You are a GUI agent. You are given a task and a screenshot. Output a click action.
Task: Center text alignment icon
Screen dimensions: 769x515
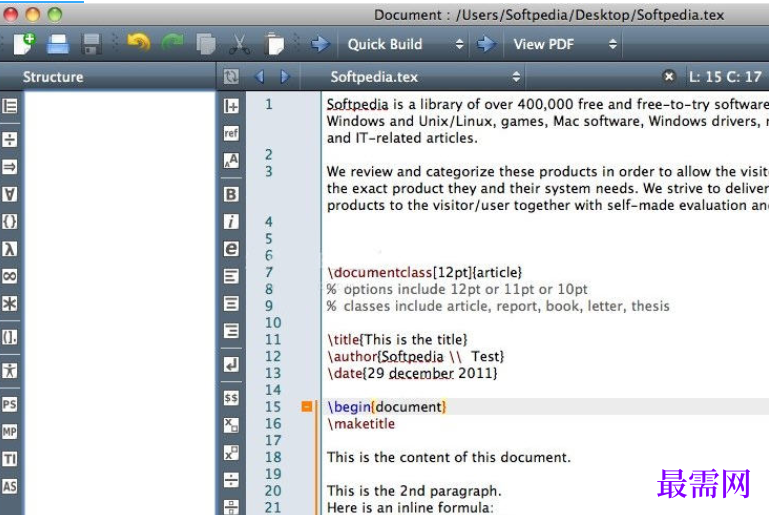pos(231,304)
